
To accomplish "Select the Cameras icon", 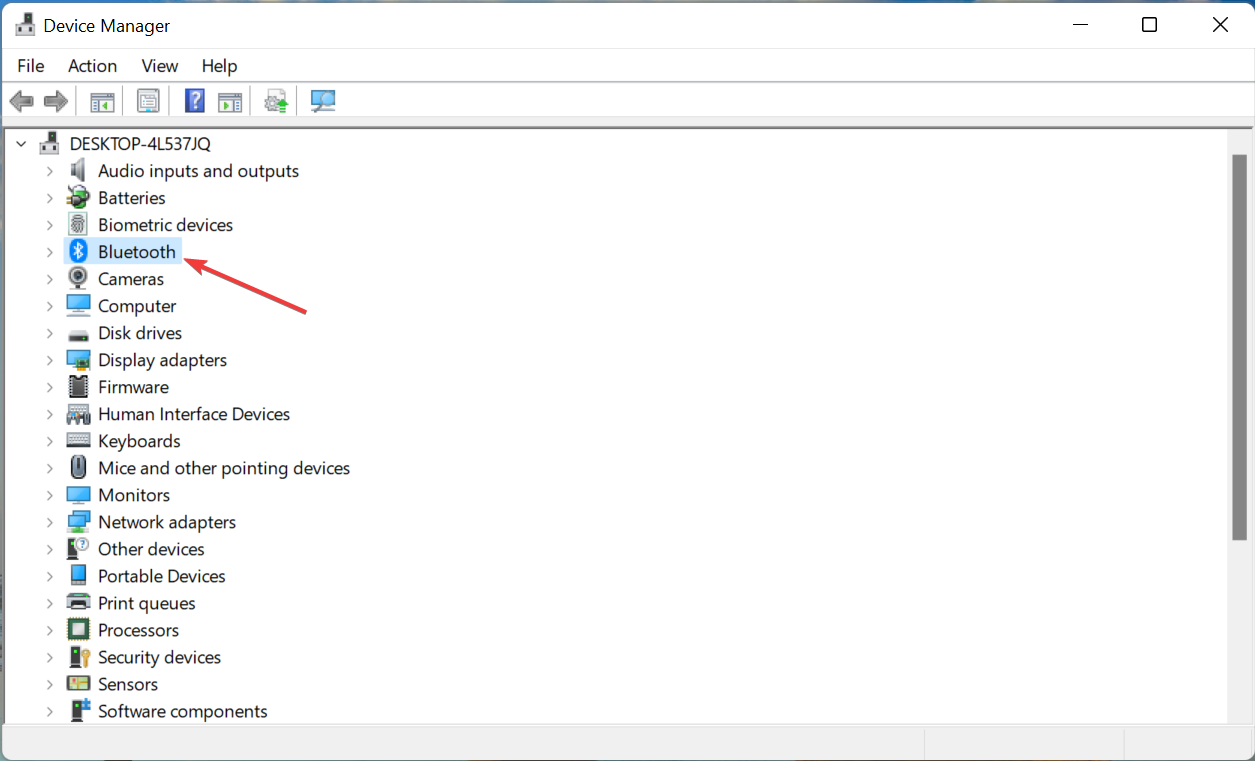I will click(x=78, y=279).
